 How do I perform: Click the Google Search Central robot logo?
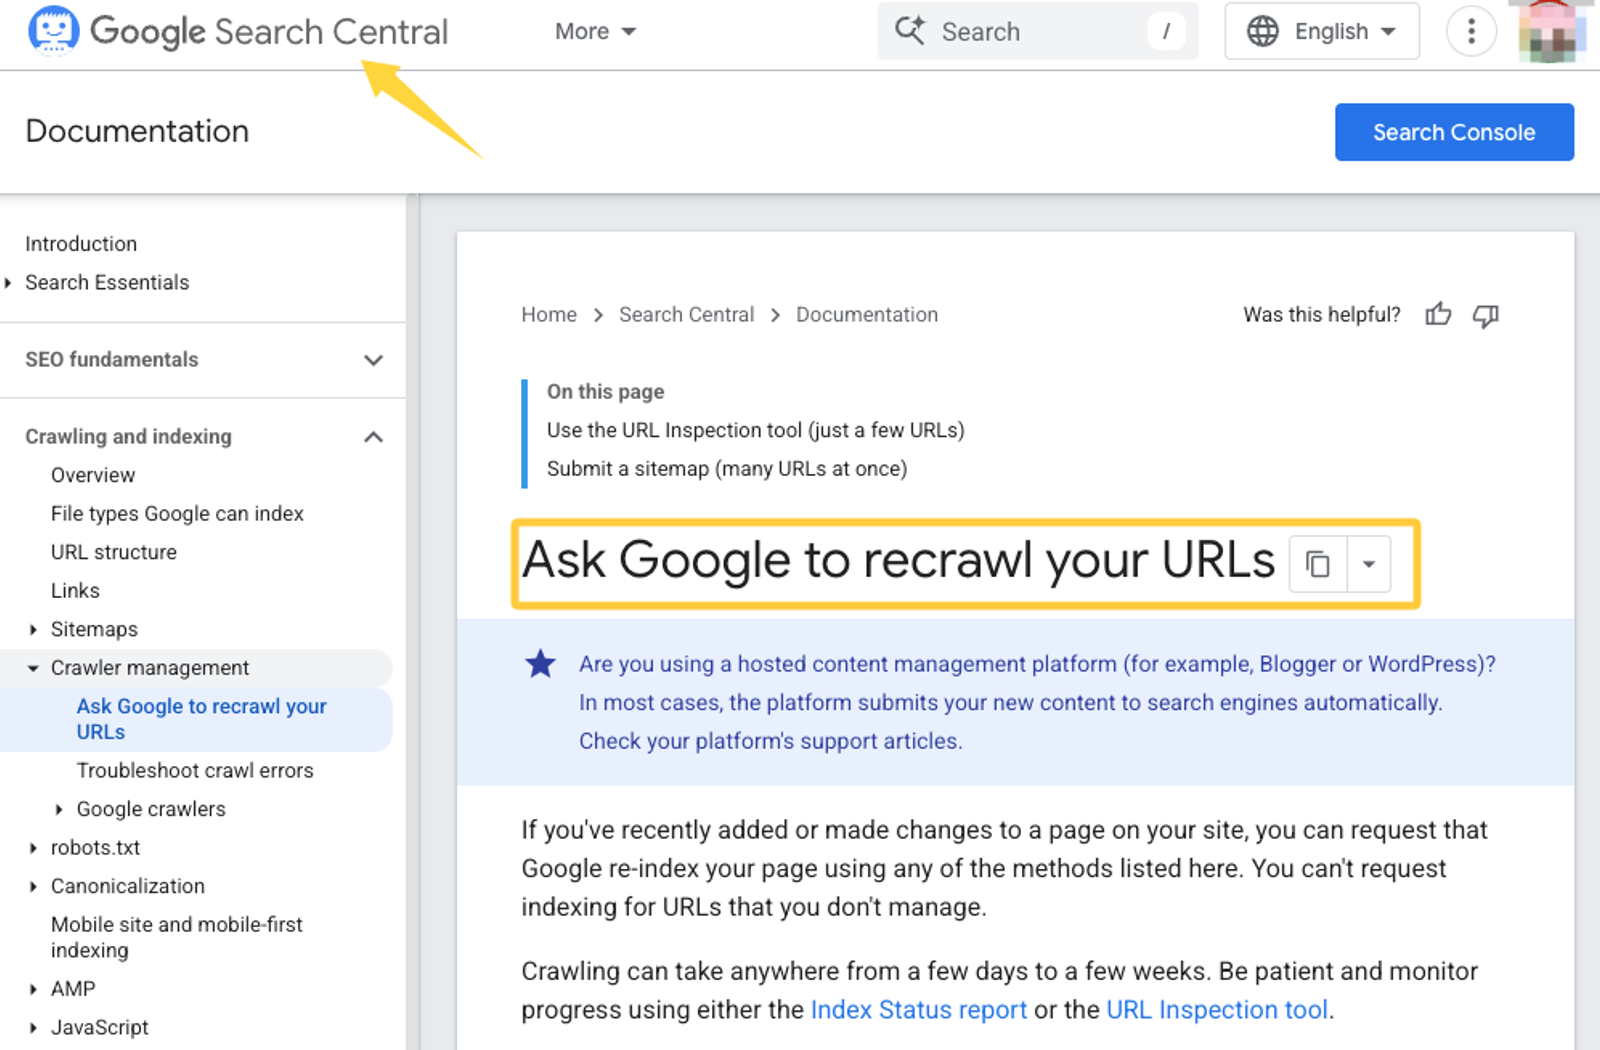(53, 30)
